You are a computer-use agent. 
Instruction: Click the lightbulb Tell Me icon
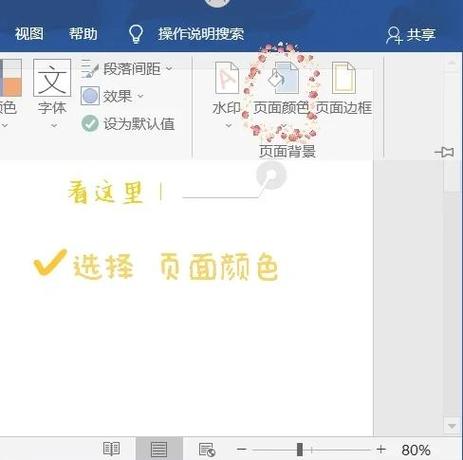pos(136,34)
